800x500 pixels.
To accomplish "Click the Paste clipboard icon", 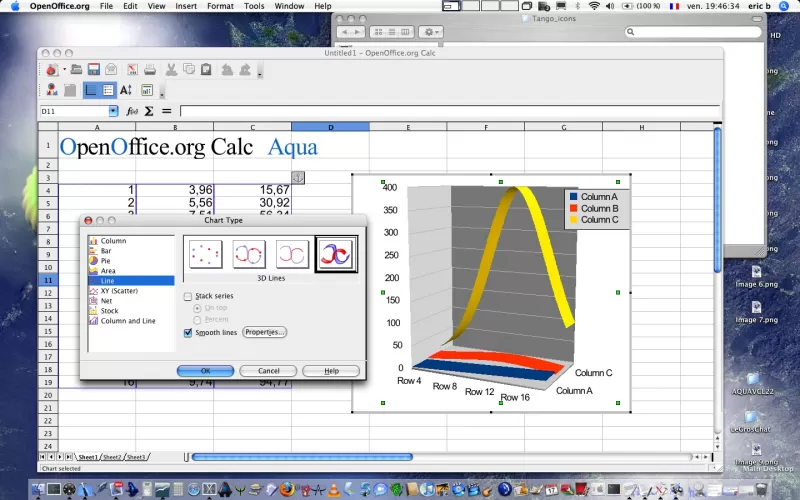I will click(x=206, y=69).
